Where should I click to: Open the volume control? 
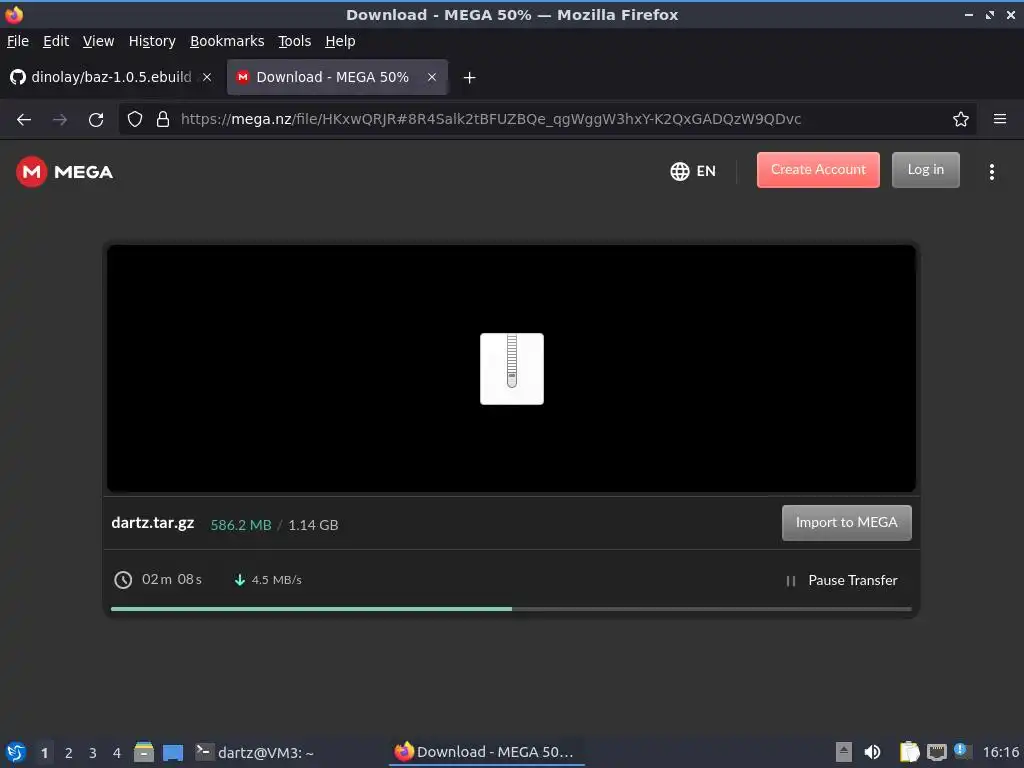coord(872,752)
